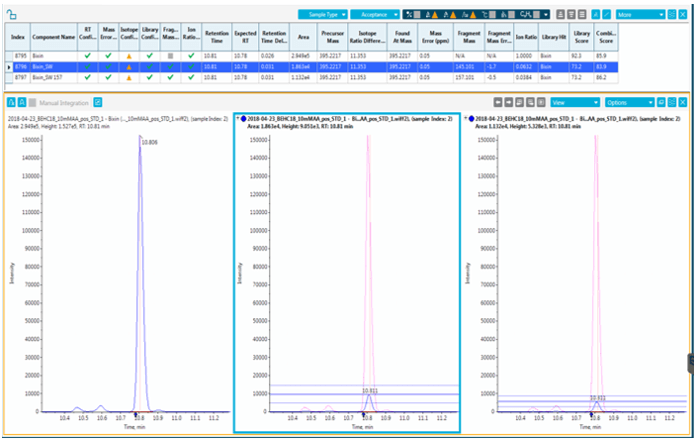The height and width of the screenshot is (440, 696).
Task: Select the row with index 8795
Action: click(x=311, y=56)
